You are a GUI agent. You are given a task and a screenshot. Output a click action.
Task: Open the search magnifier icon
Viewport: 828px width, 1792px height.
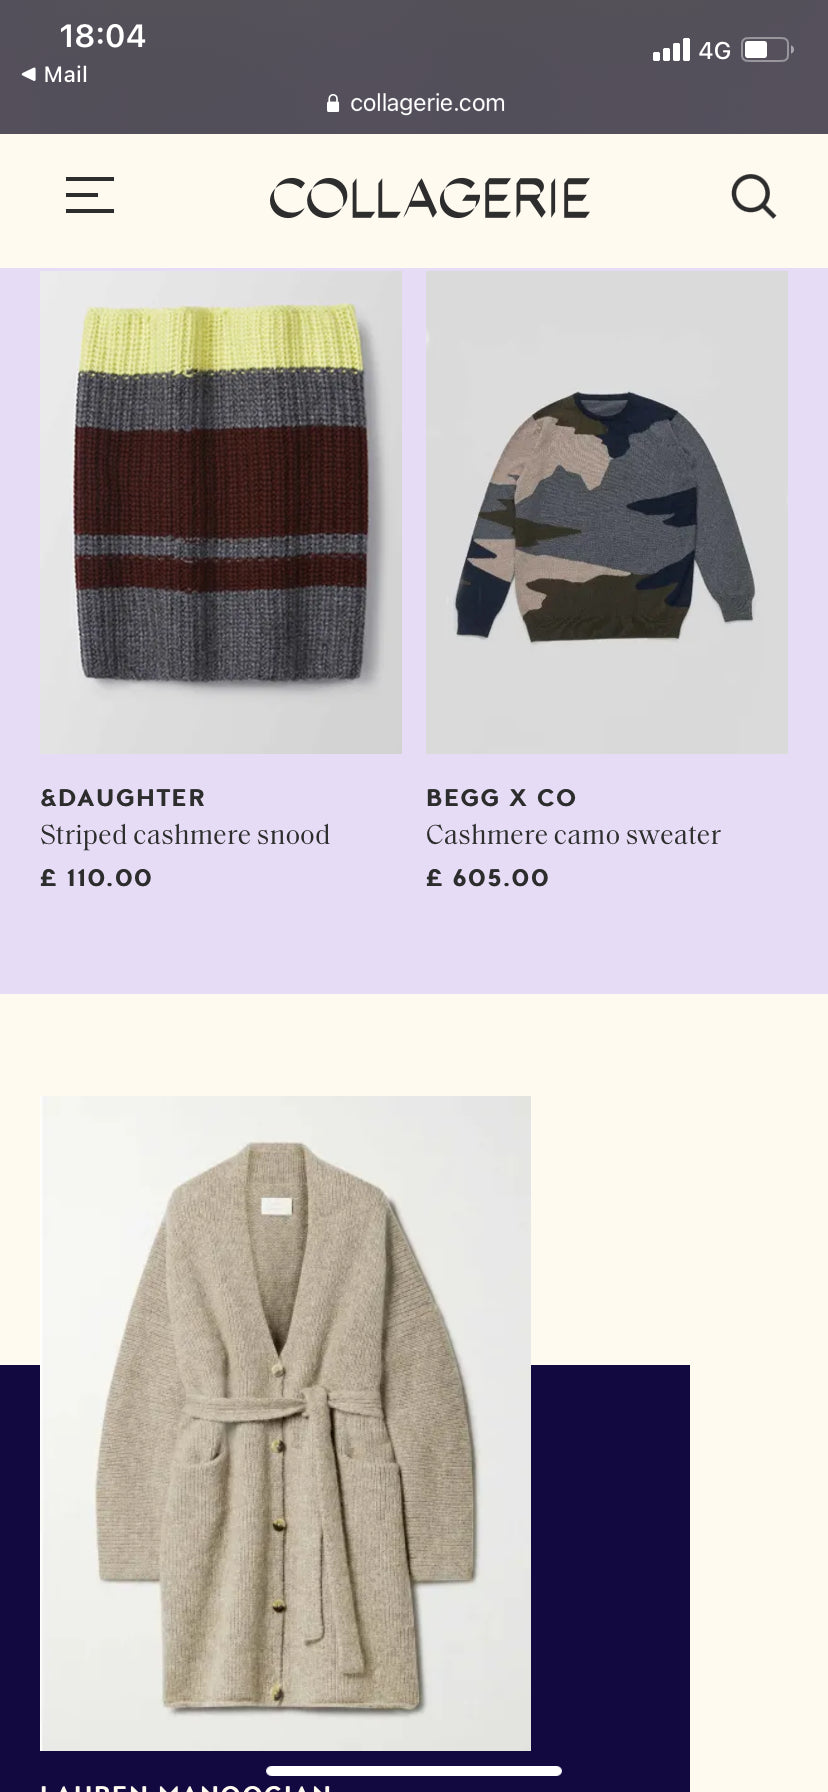pyautogui.click(x=754, y=196)
